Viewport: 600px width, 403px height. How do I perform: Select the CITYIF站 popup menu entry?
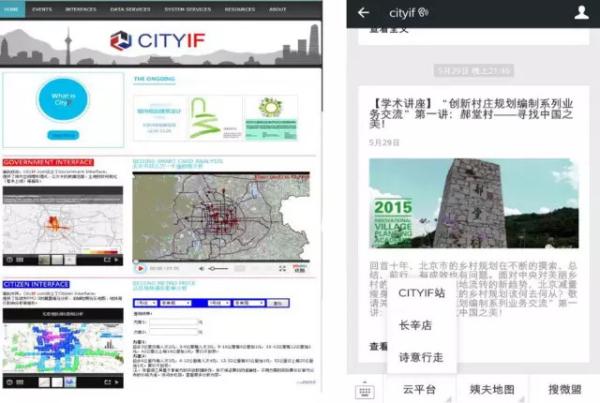(422, 293)
